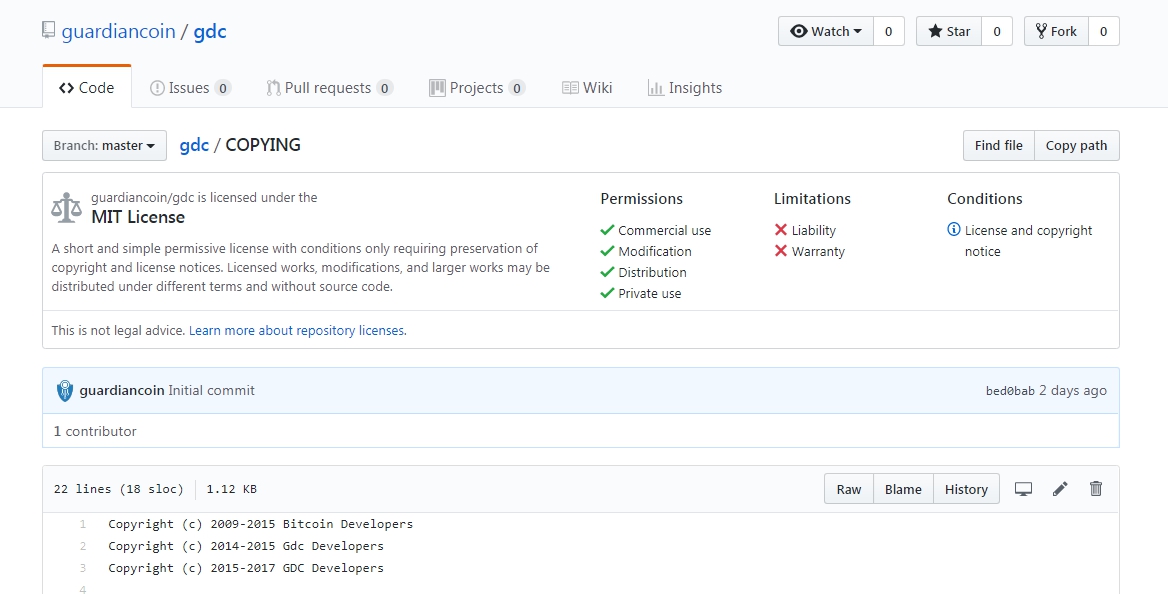1168x594 pixels.
Task: Open the file History
Action: click(966, 489)
